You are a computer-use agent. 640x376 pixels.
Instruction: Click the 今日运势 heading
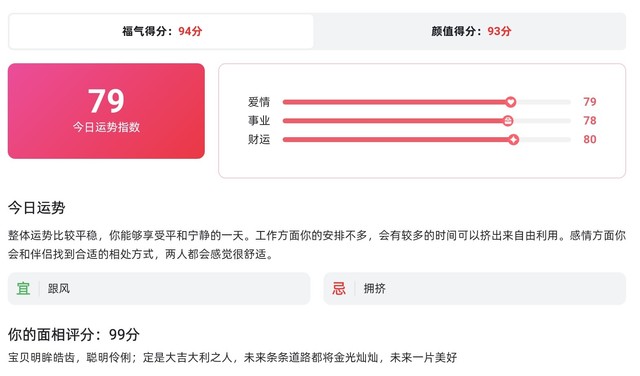pyautogui.click(x=37, y=208)
